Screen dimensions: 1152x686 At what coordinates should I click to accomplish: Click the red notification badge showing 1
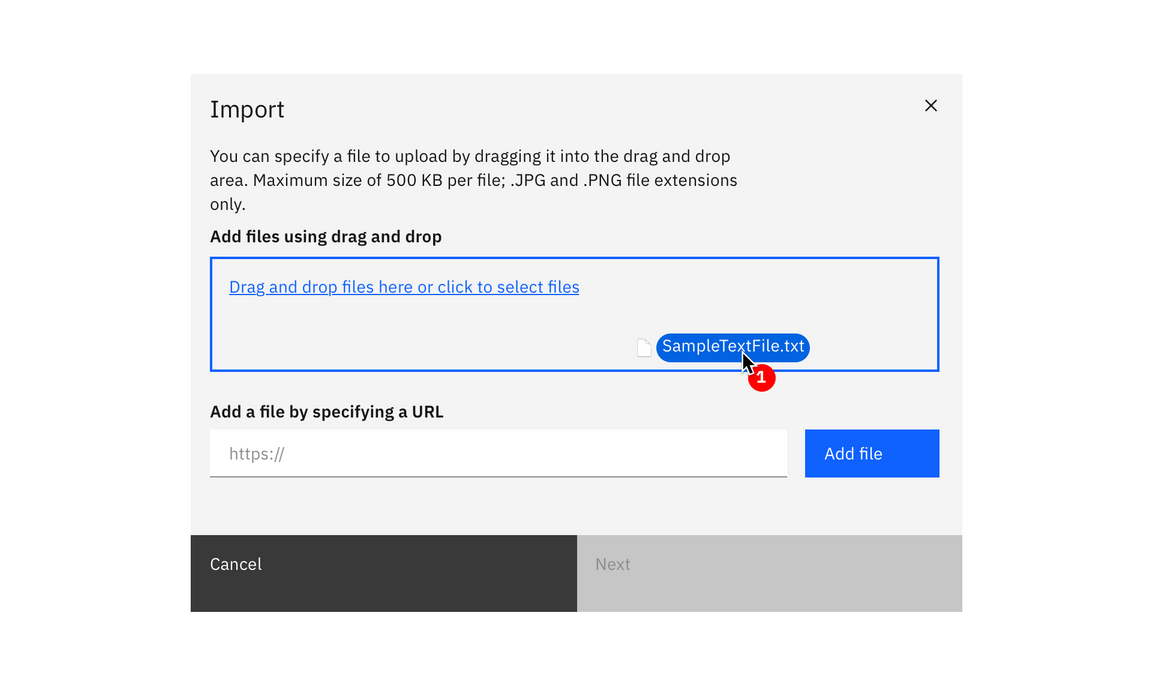click(x=761, y=377)
